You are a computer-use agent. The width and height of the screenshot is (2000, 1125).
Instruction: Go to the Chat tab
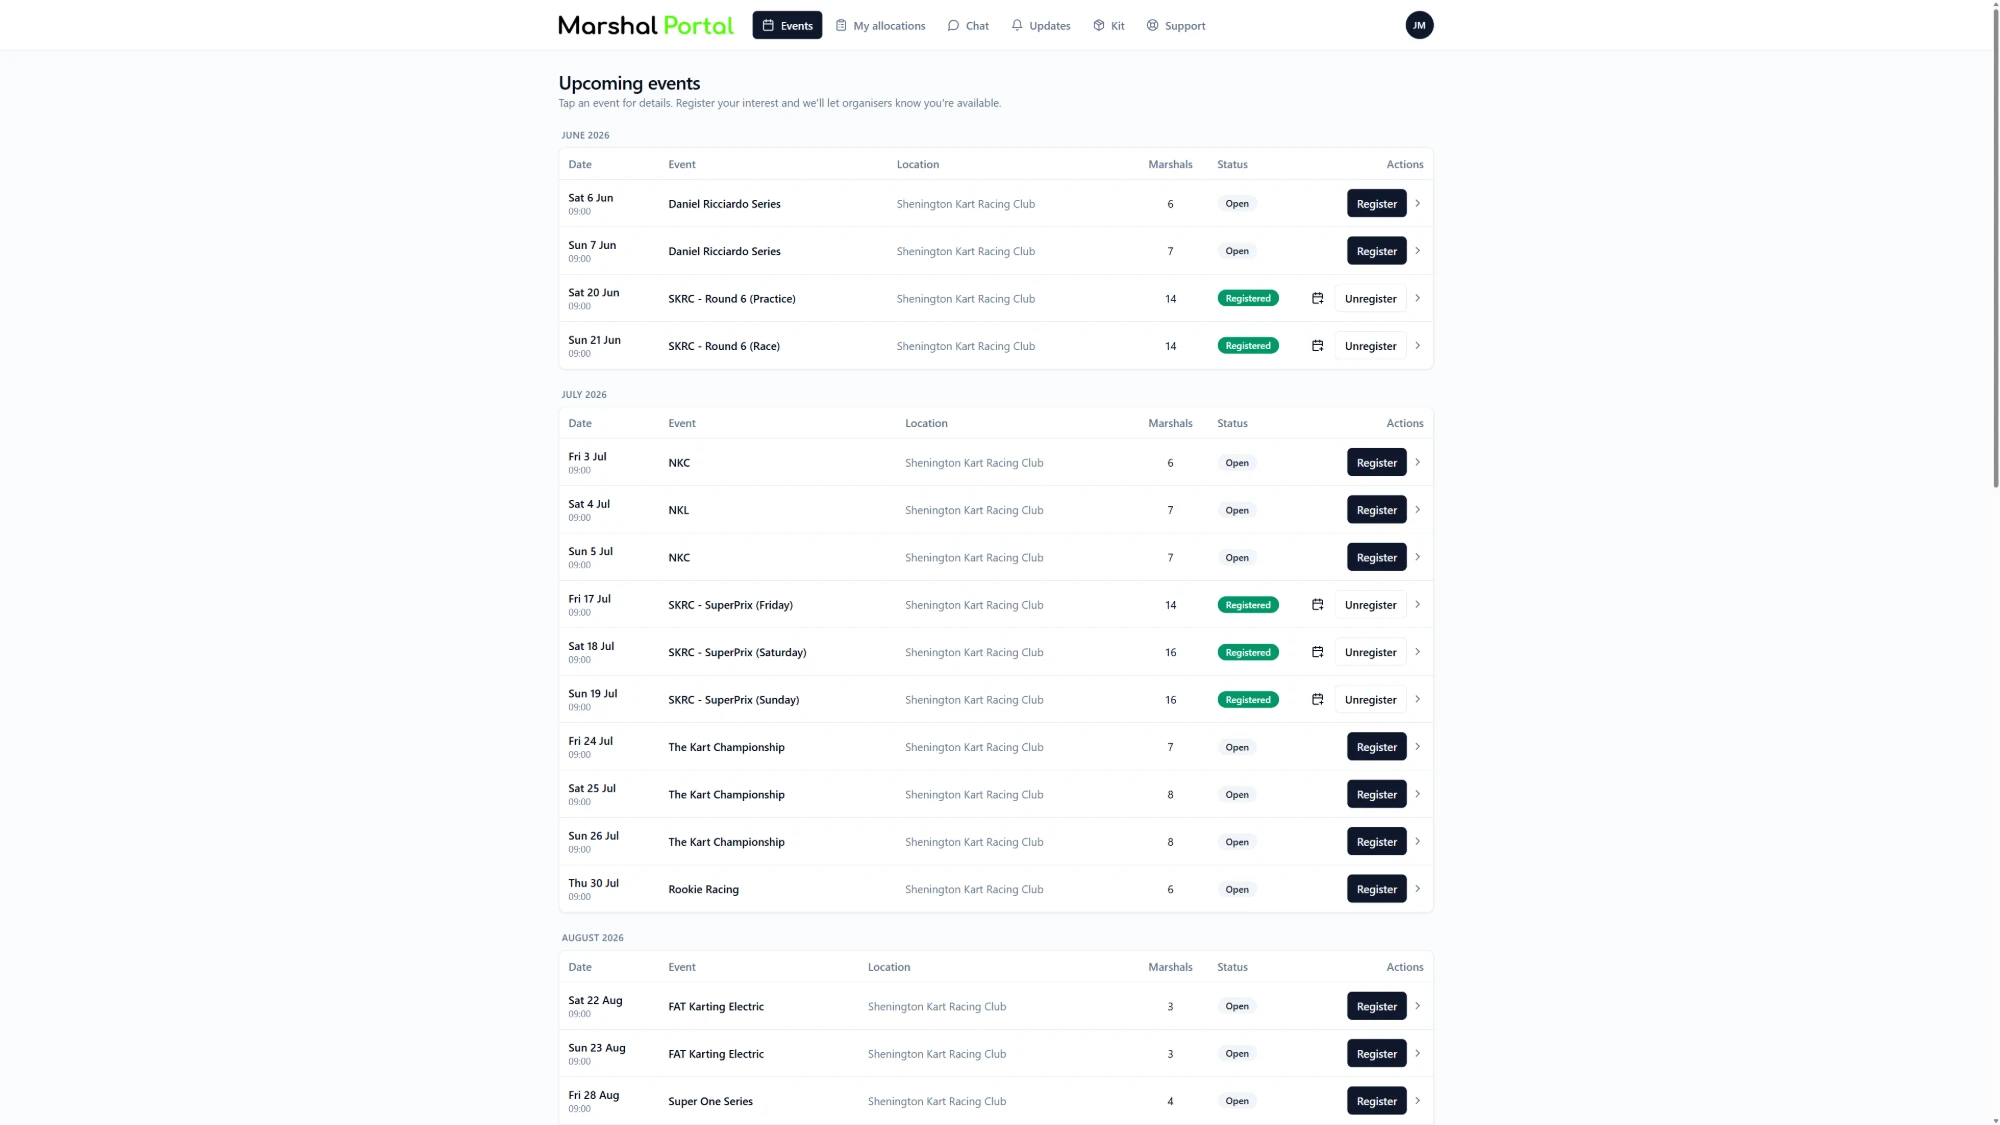tap(968, 25)
